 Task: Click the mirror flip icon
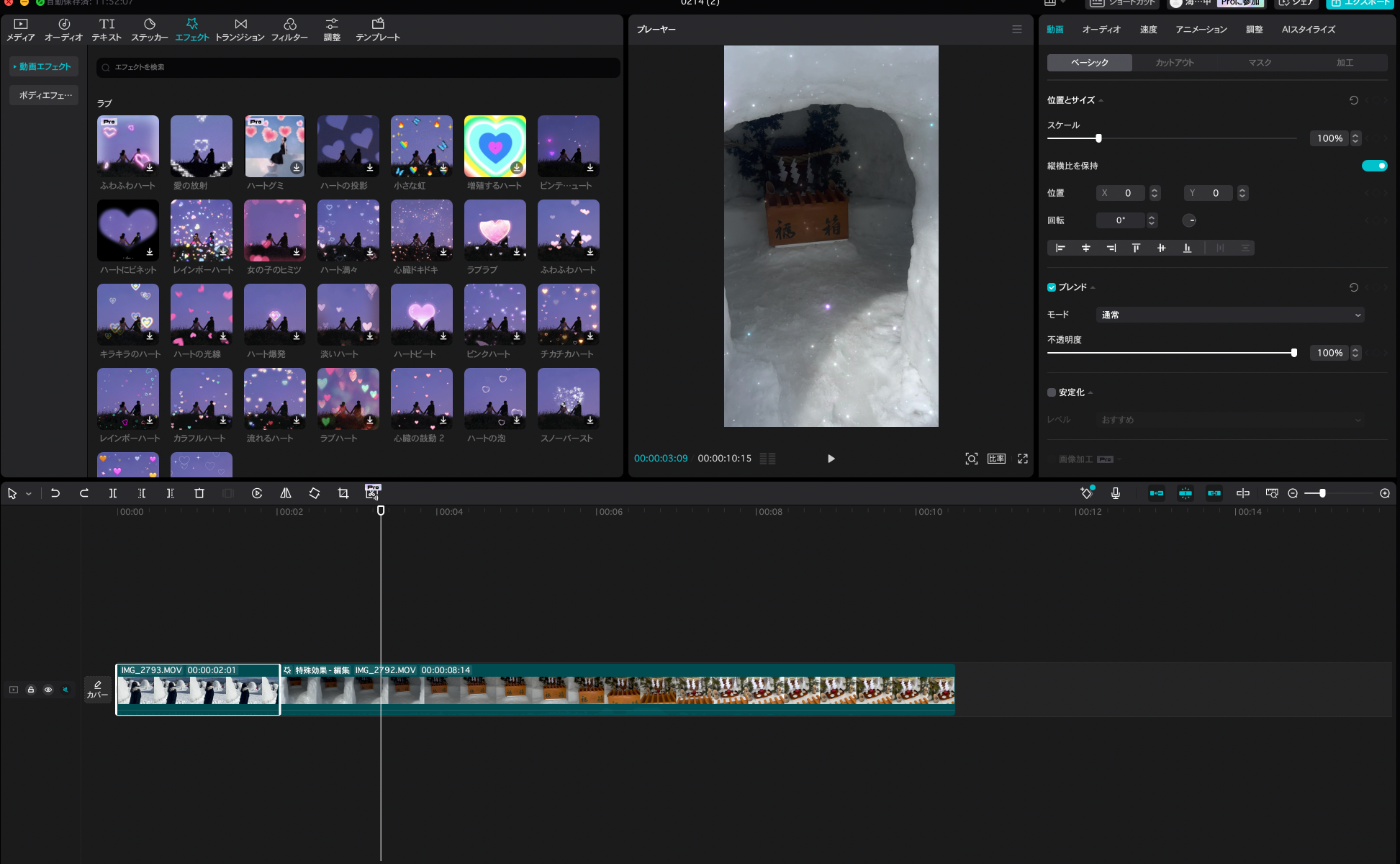(x=286, y=493)
